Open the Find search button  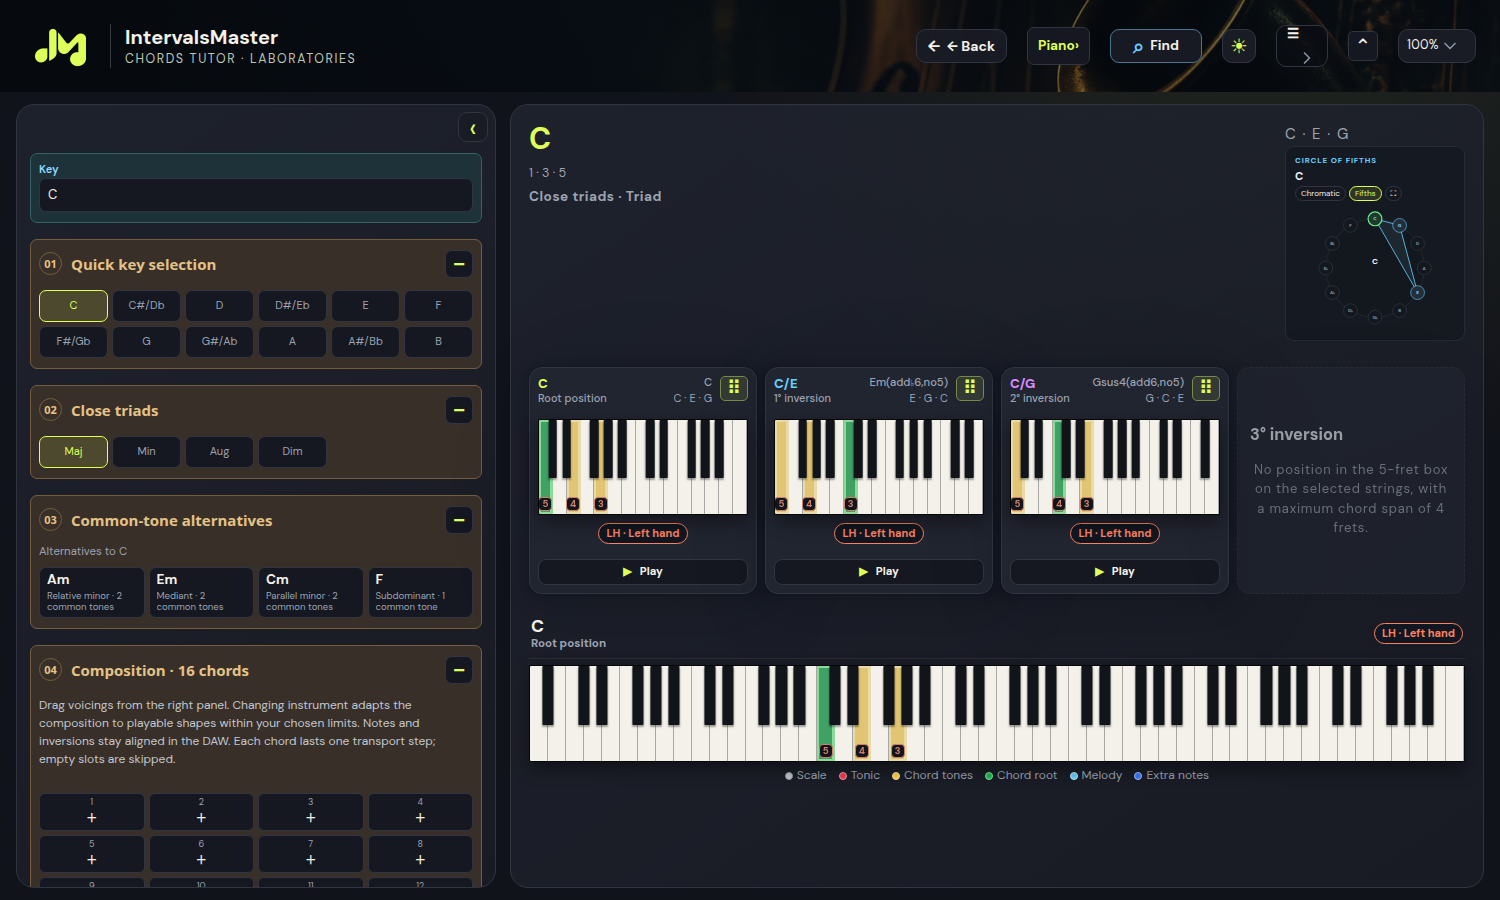click(1155, 46)
